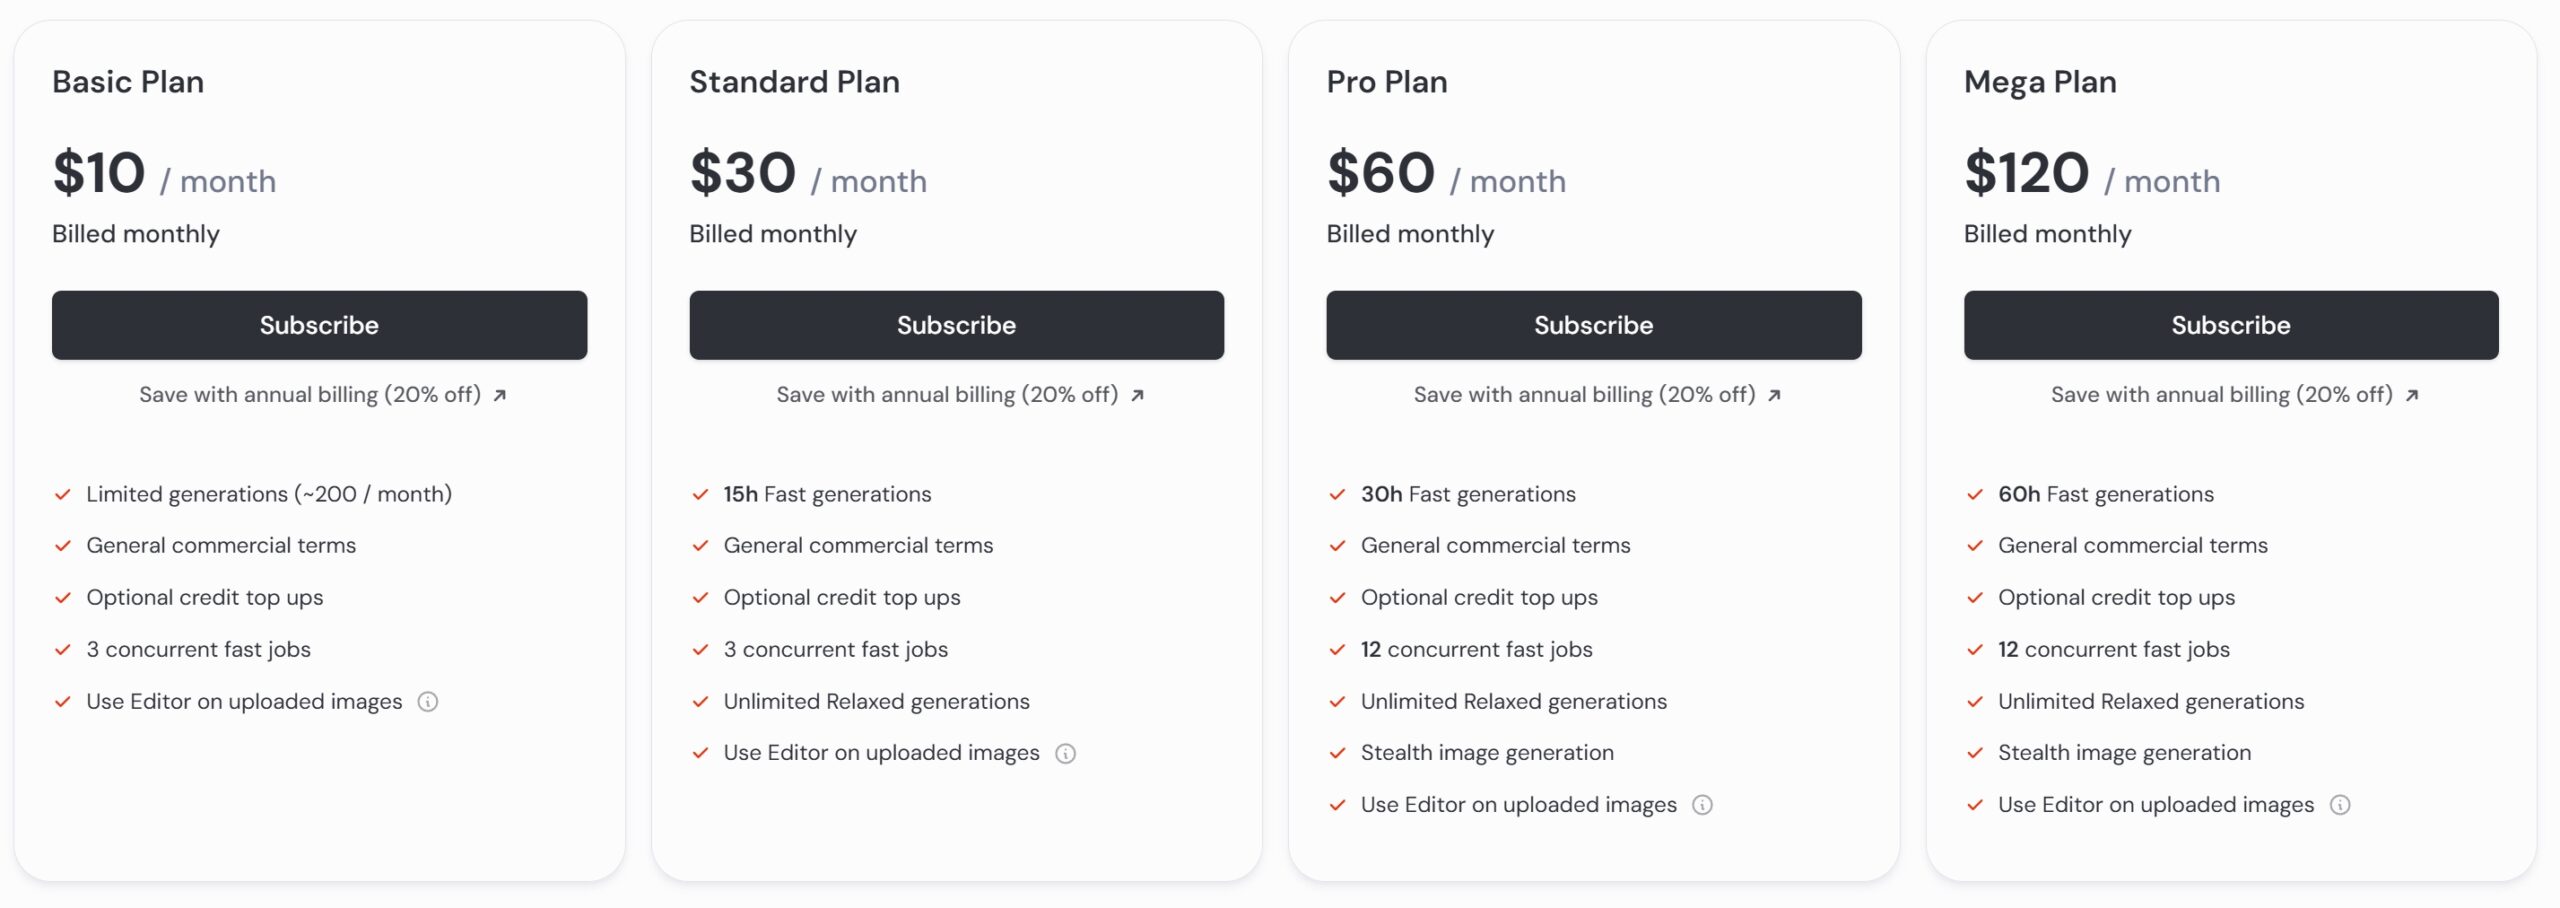Screen dimensions: 2560x908
Task: Open Basic Plan annual billing savings link
Action: pyautogui.click(x=310, y=395)
